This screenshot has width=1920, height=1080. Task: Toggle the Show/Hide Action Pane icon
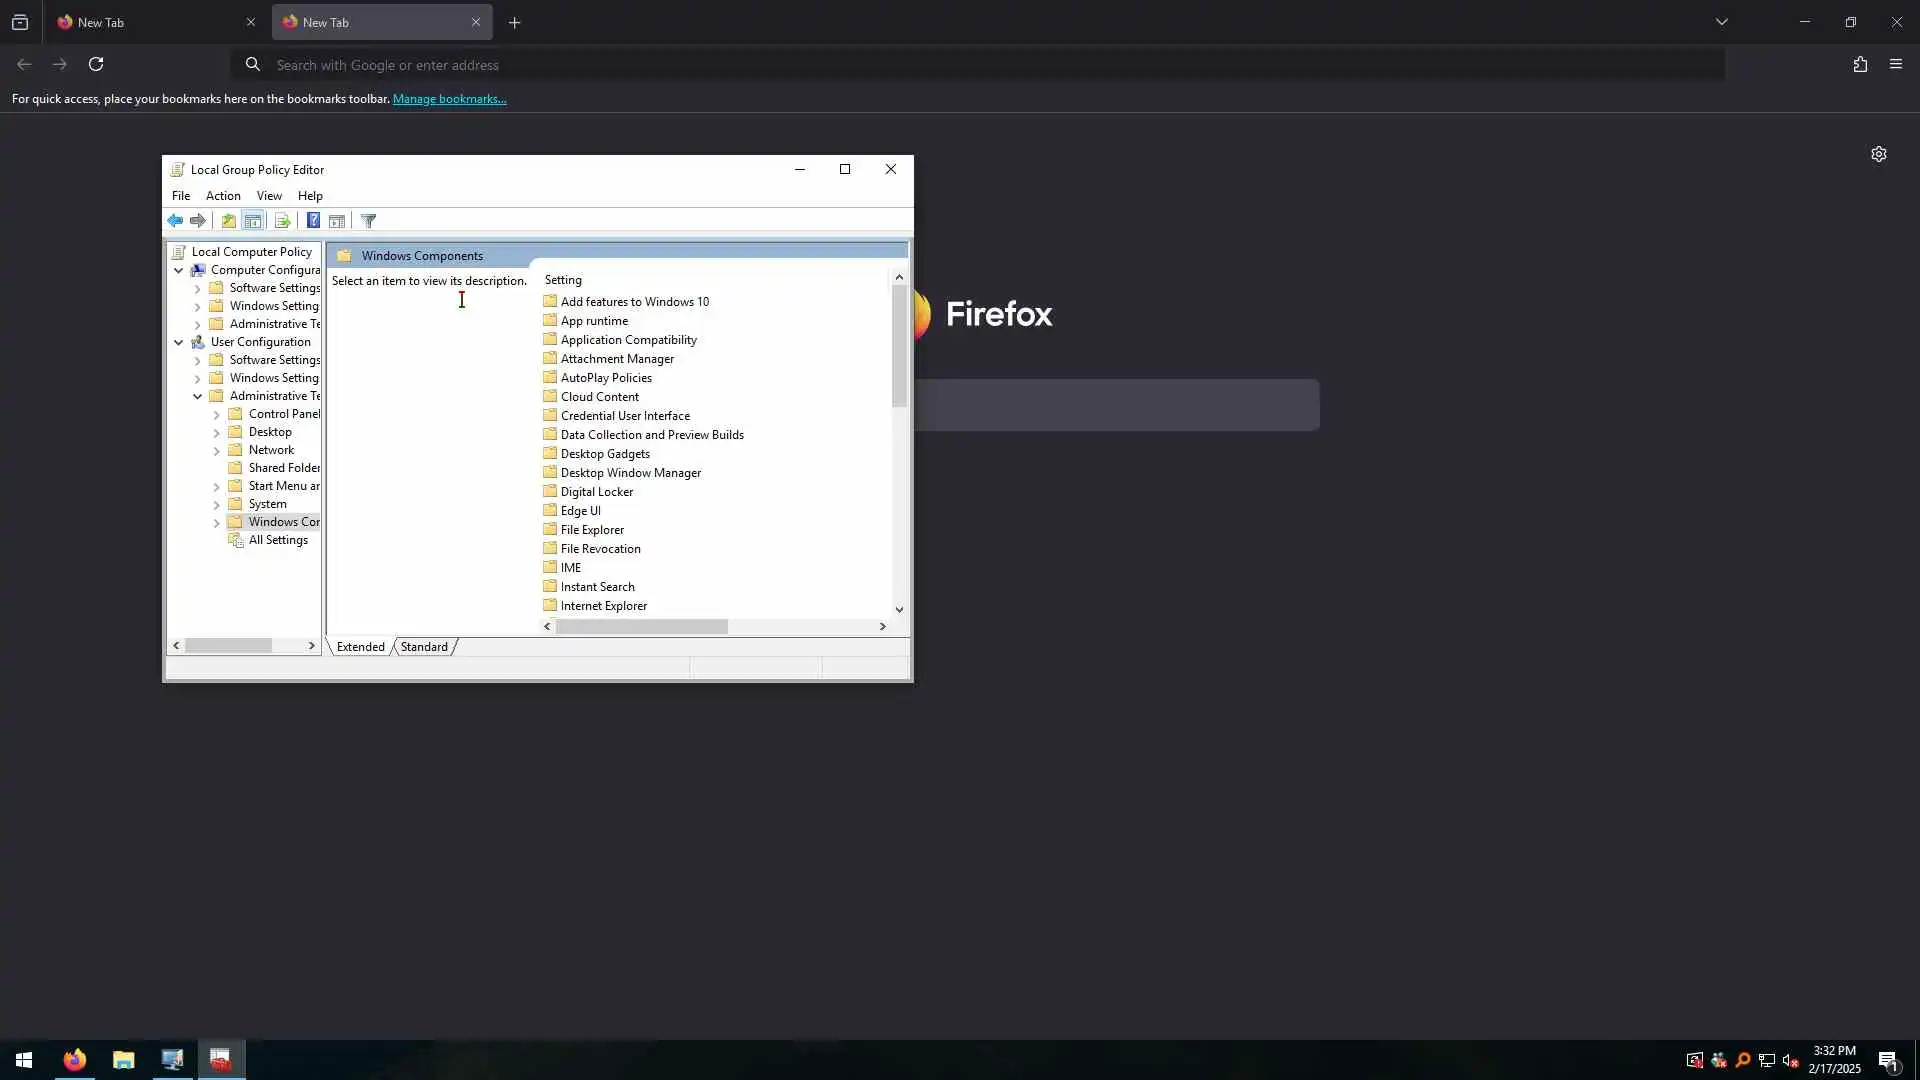tap(337, 221)
